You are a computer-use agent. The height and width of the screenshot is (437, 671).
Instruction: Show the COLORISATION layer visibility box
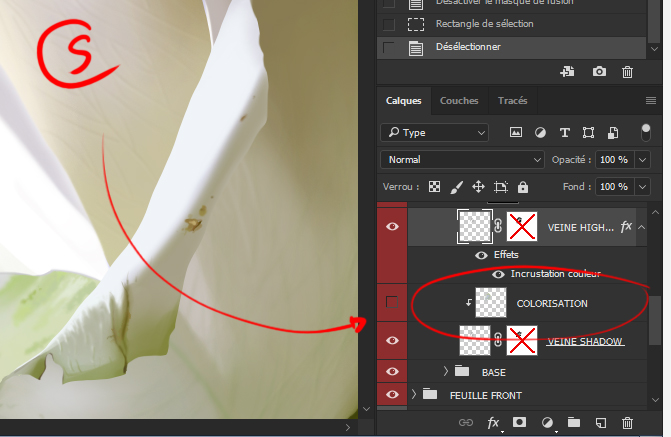coord(392,302)
